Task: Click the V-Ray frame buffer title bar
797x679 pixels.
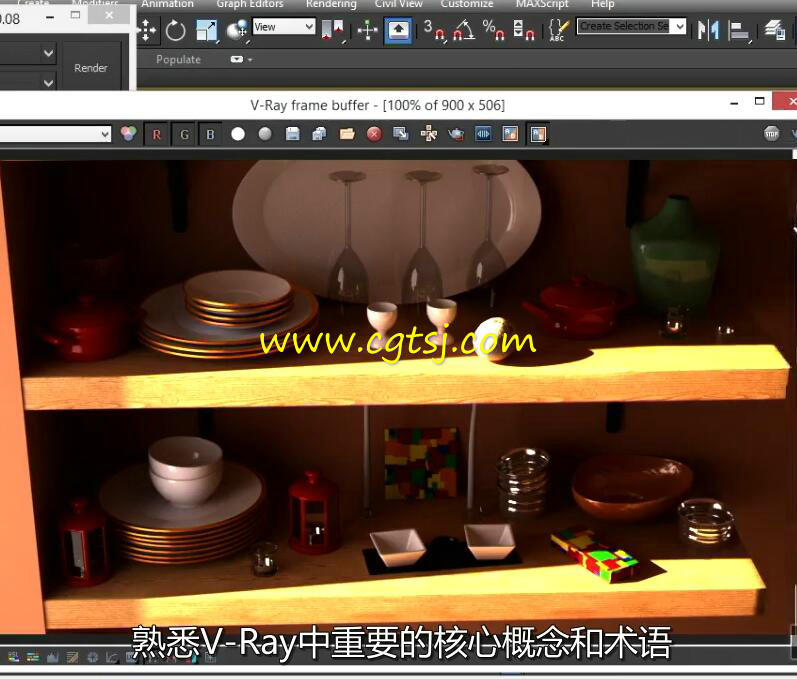Action: (x=377, y=105)
